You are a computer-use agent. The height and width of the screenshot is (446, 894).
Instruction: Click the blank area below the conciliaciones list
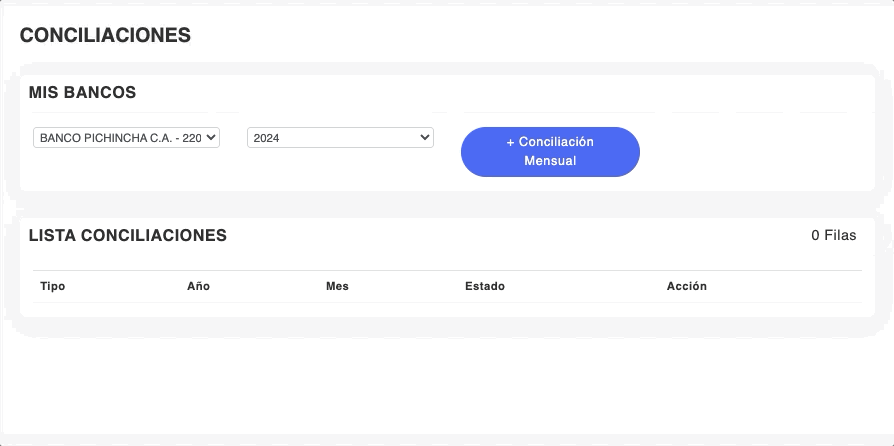pos(446,380)
